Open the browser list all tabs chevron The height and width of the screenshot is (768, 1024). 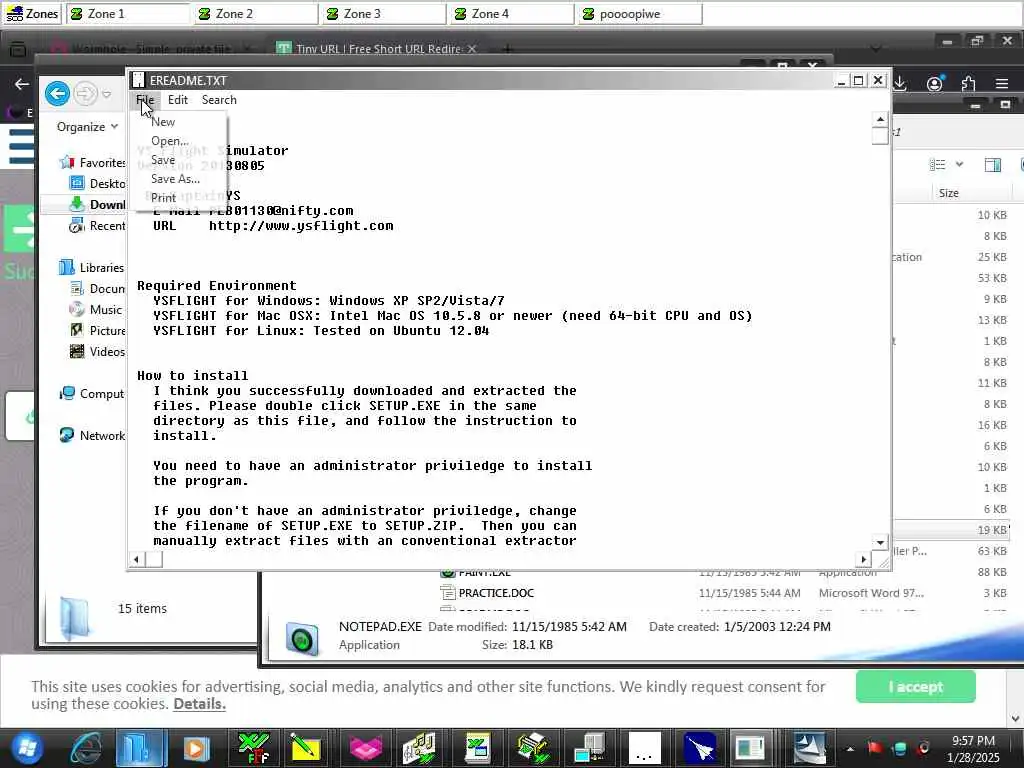click(876, 49)
